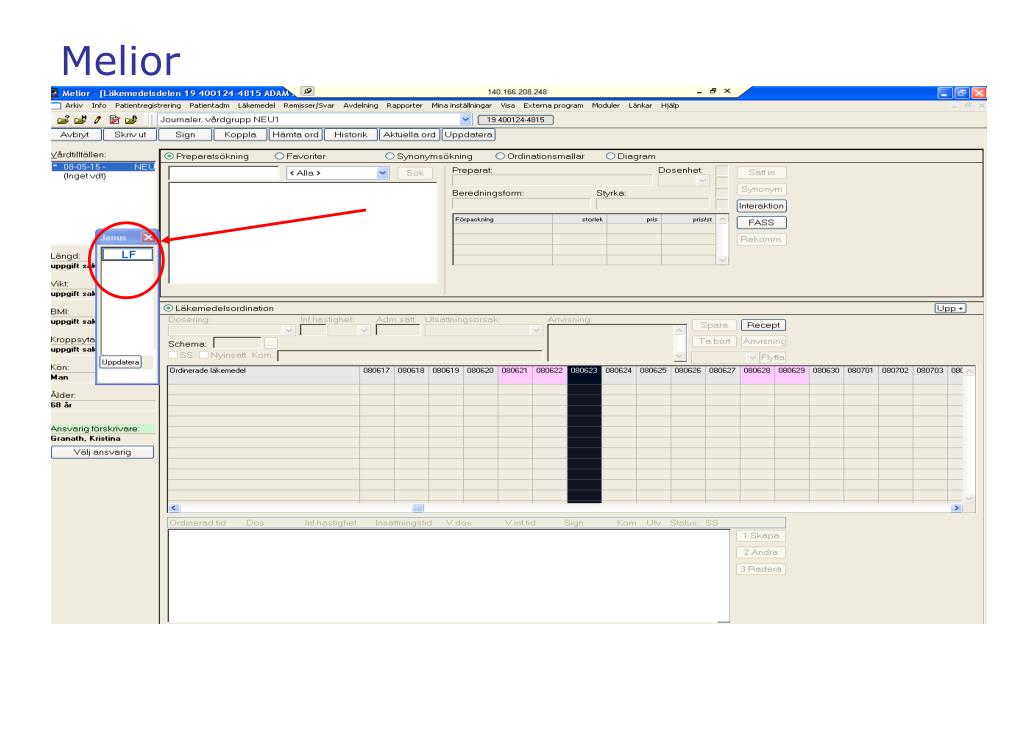This screenshot has height=739, width=1023.
Task: Click the Interaktion button
Action: (761, 205)
